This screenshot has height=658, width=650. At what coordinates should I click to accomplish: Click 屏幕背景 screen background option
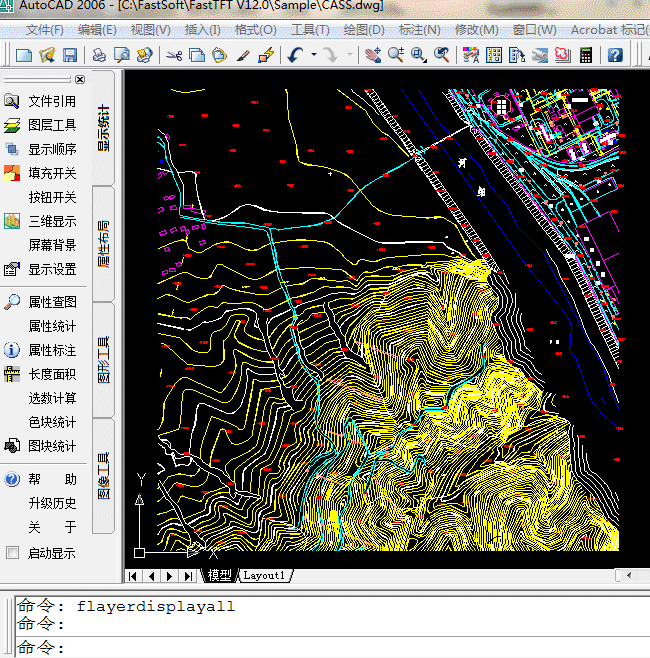point(52,245)
